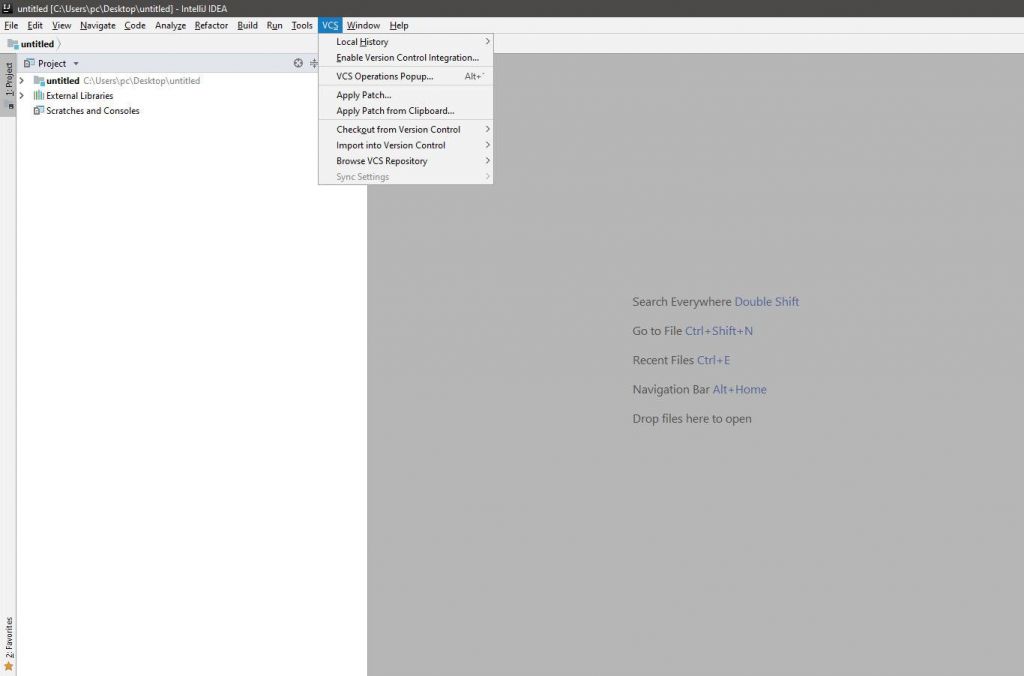Viewport: 1024px width, 676px height.
Task: Click the IntelliJ IDEA logo in the title bar
Action: point(8,8)
